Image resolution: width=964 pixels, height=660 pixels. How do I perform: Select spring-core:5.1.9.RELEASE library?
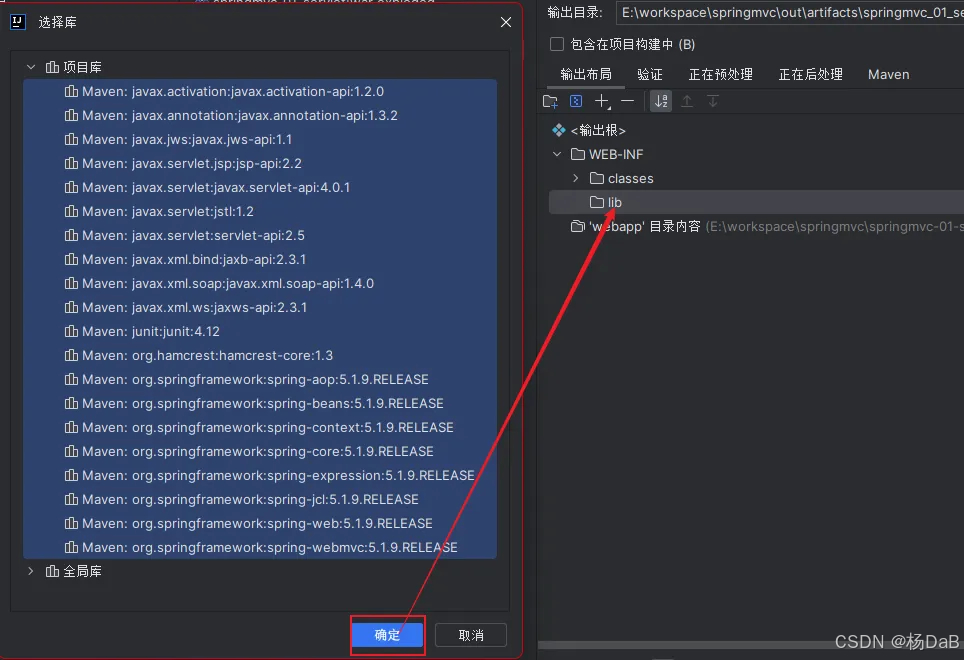pos(259,451)
